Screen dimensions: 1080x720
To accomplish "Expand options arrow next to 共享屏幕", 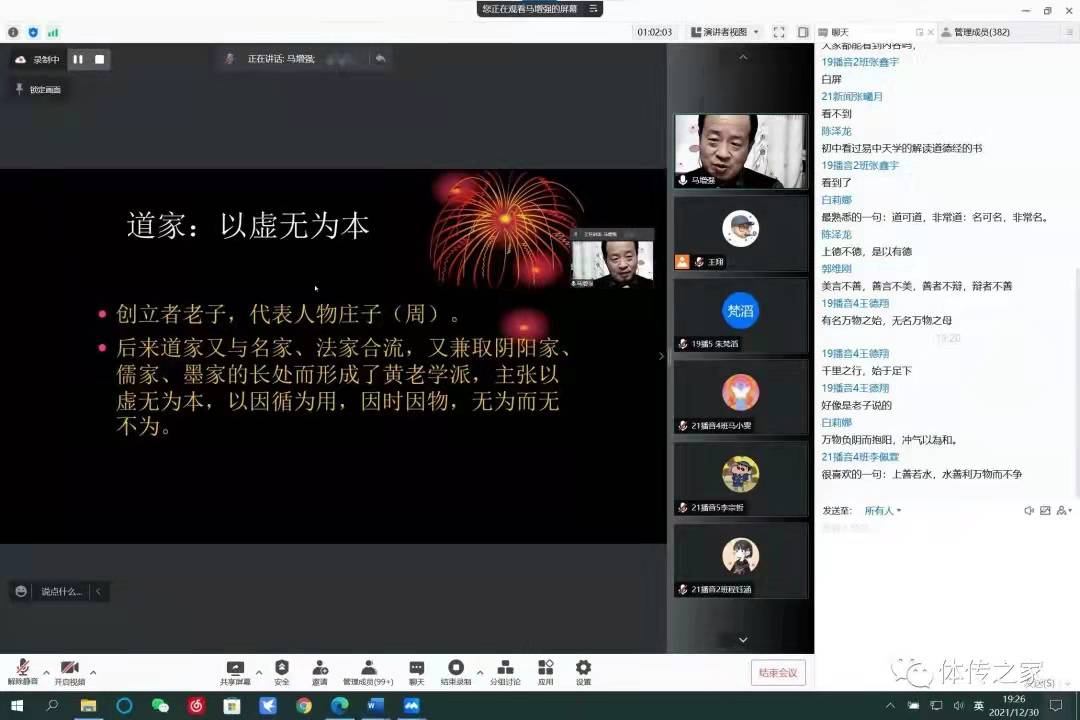I will click(x=259, y=671).
